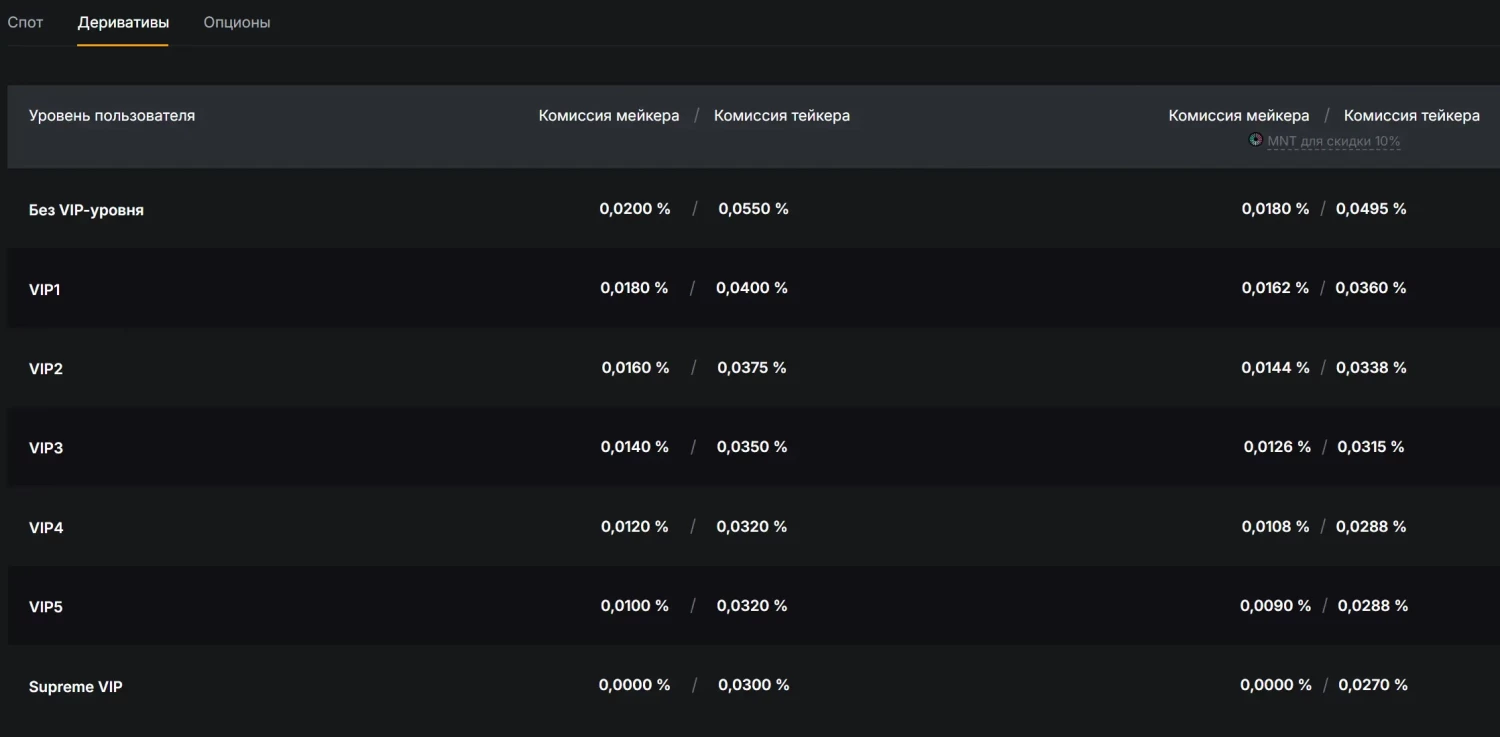Click the left 'Комиссия мейкера' column header
Viewport: 1500px width, 737px height.
(608, 115)
